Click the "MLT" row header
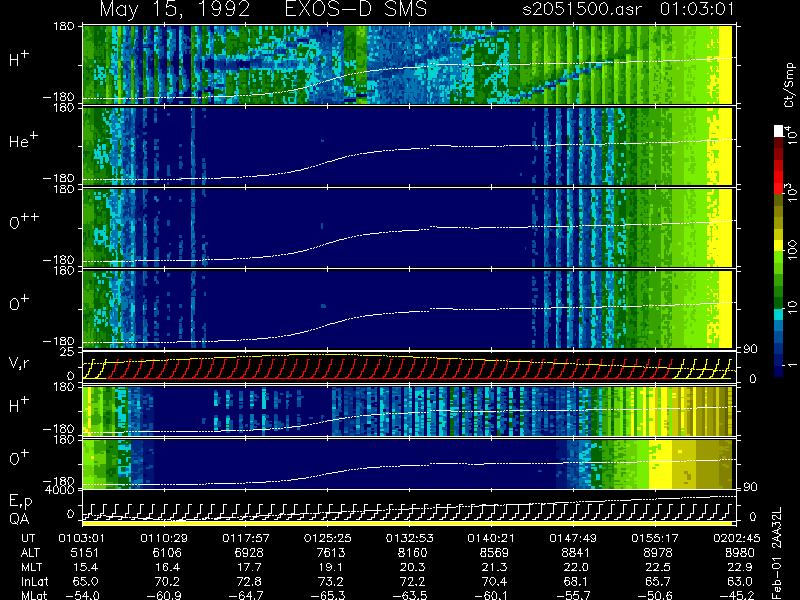 [31, 567]
